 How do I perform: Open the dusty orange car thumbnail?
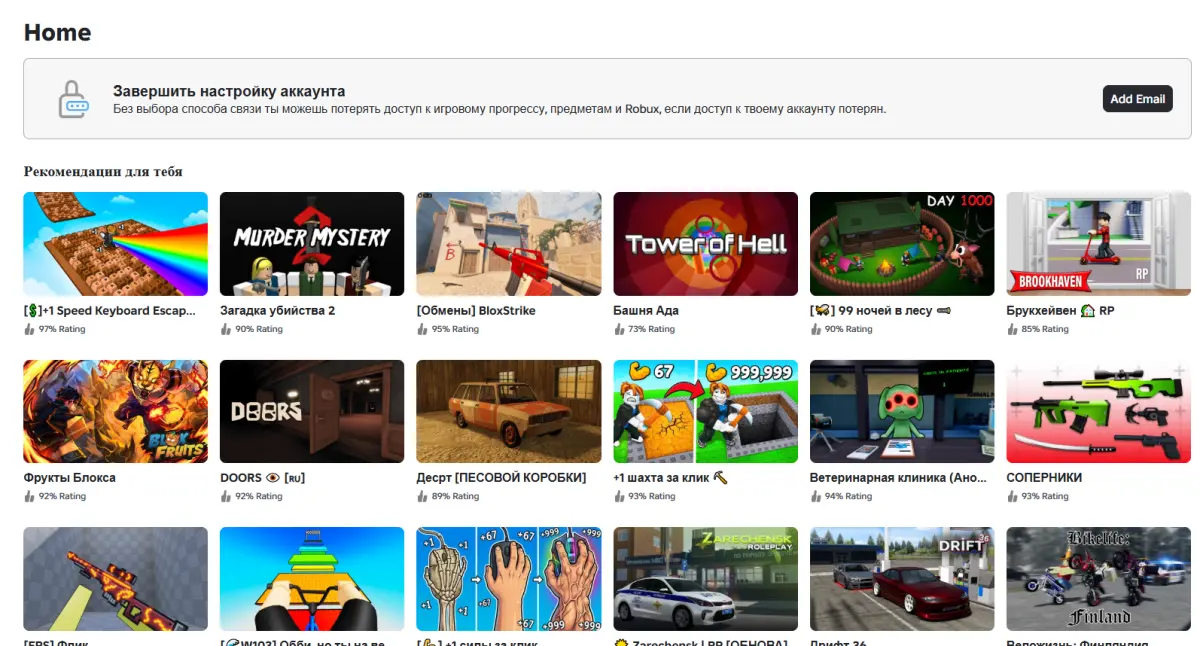(509, 411)
